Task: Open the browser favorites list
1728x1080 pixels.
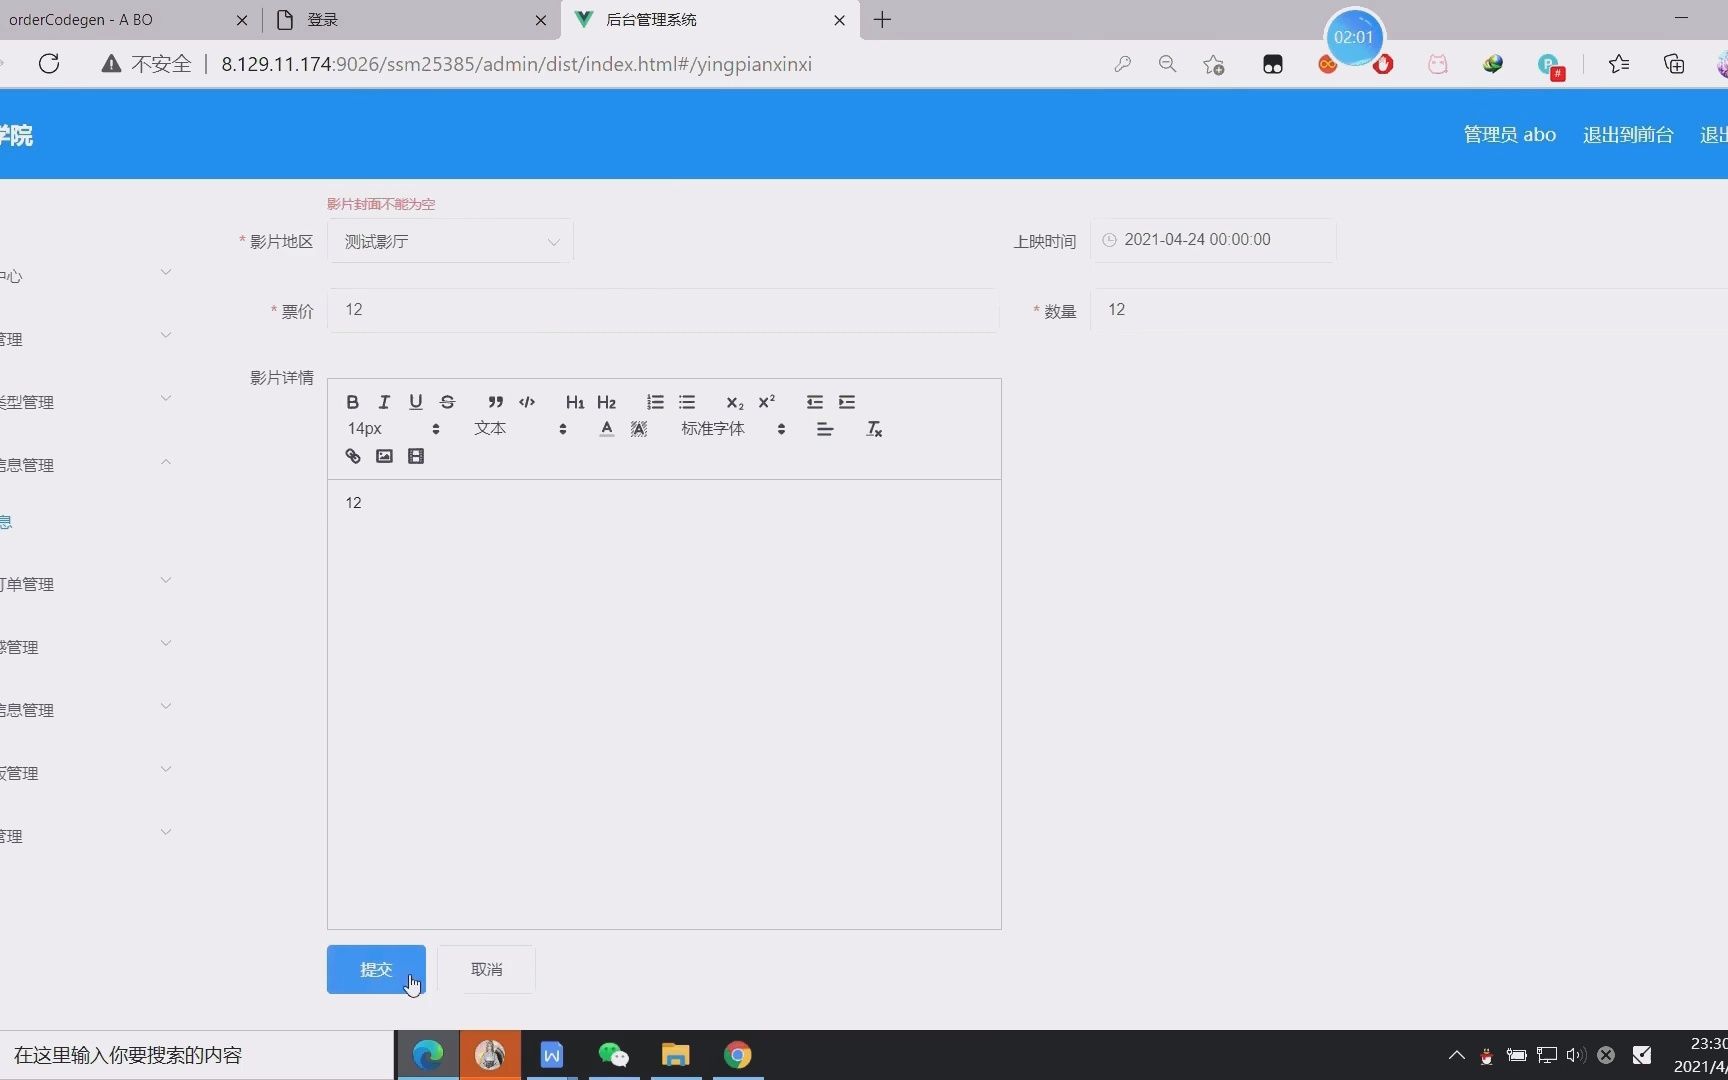Action: click(x=1619, y=64)
